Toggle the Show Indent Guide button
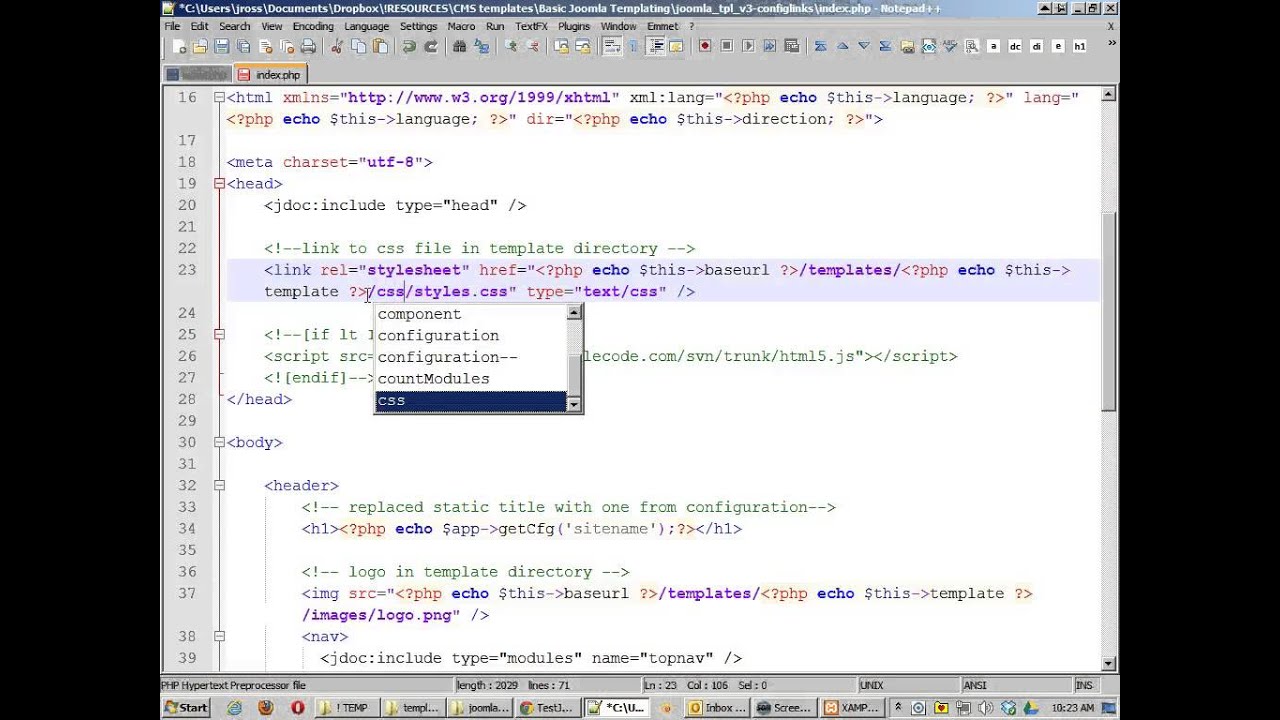 pyautogui.click(x=655, y=46)
